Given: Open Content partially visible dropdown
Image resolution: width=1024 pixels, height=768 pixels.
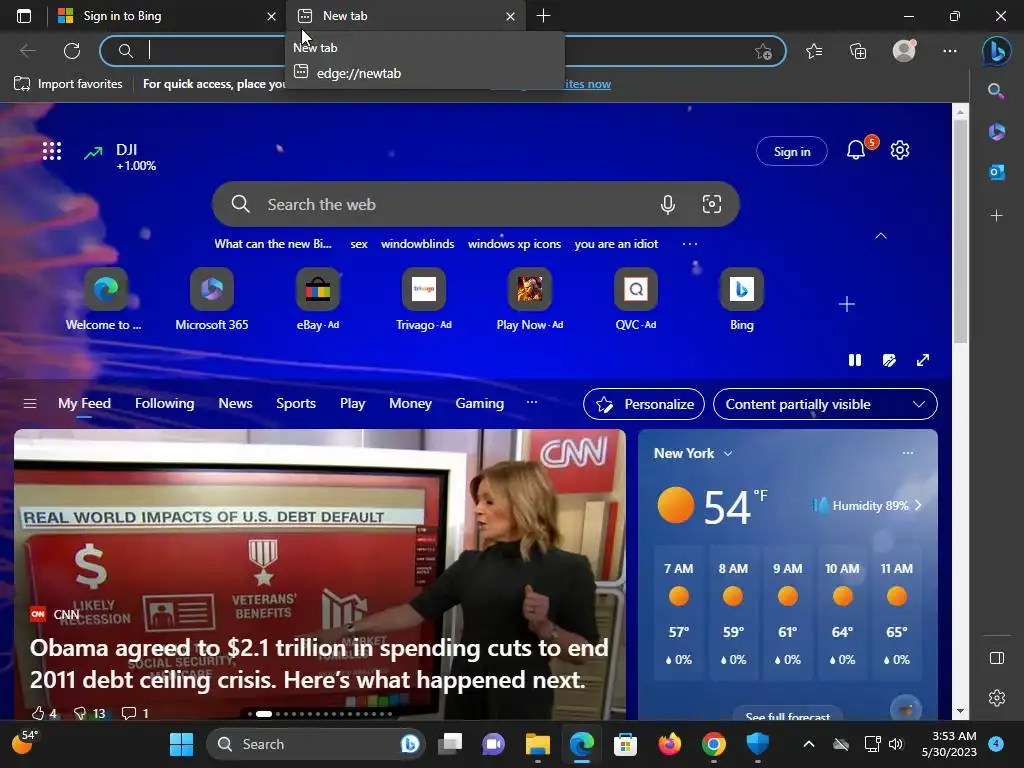Looking at the screenshot, I should coord(825,404).
